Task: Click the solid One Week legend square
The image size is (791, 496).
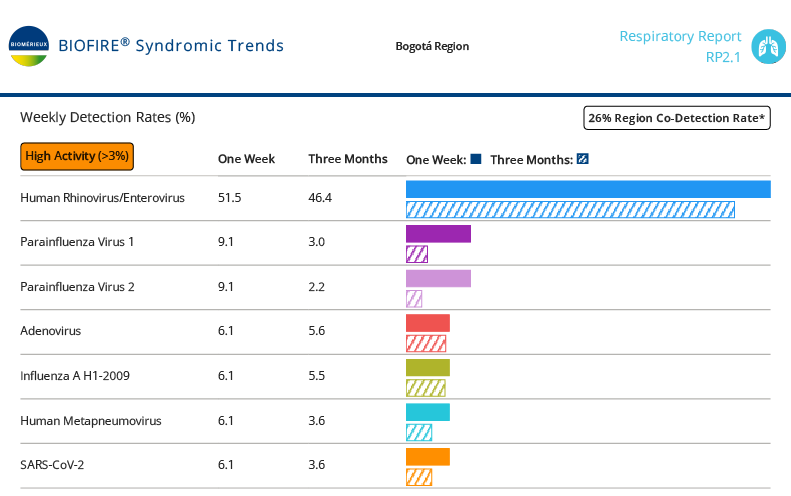Action: click(x=476, y=159)
